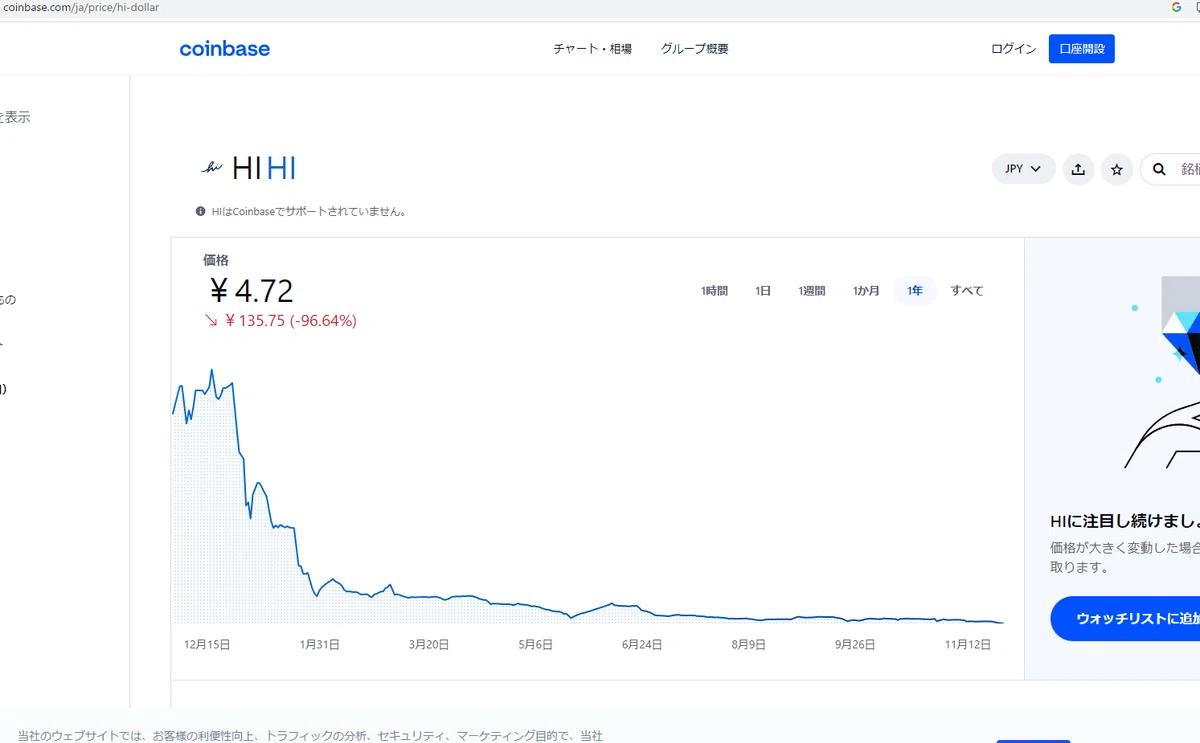Click the ウォッチリストに追加 button
This screenshot has height=743, width=1200.
[x=1125, y=619]
